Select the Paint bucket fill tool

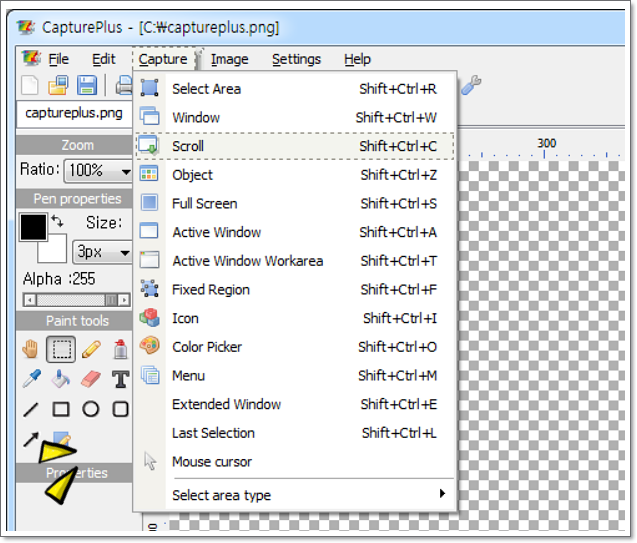click(x=61, y=379)
